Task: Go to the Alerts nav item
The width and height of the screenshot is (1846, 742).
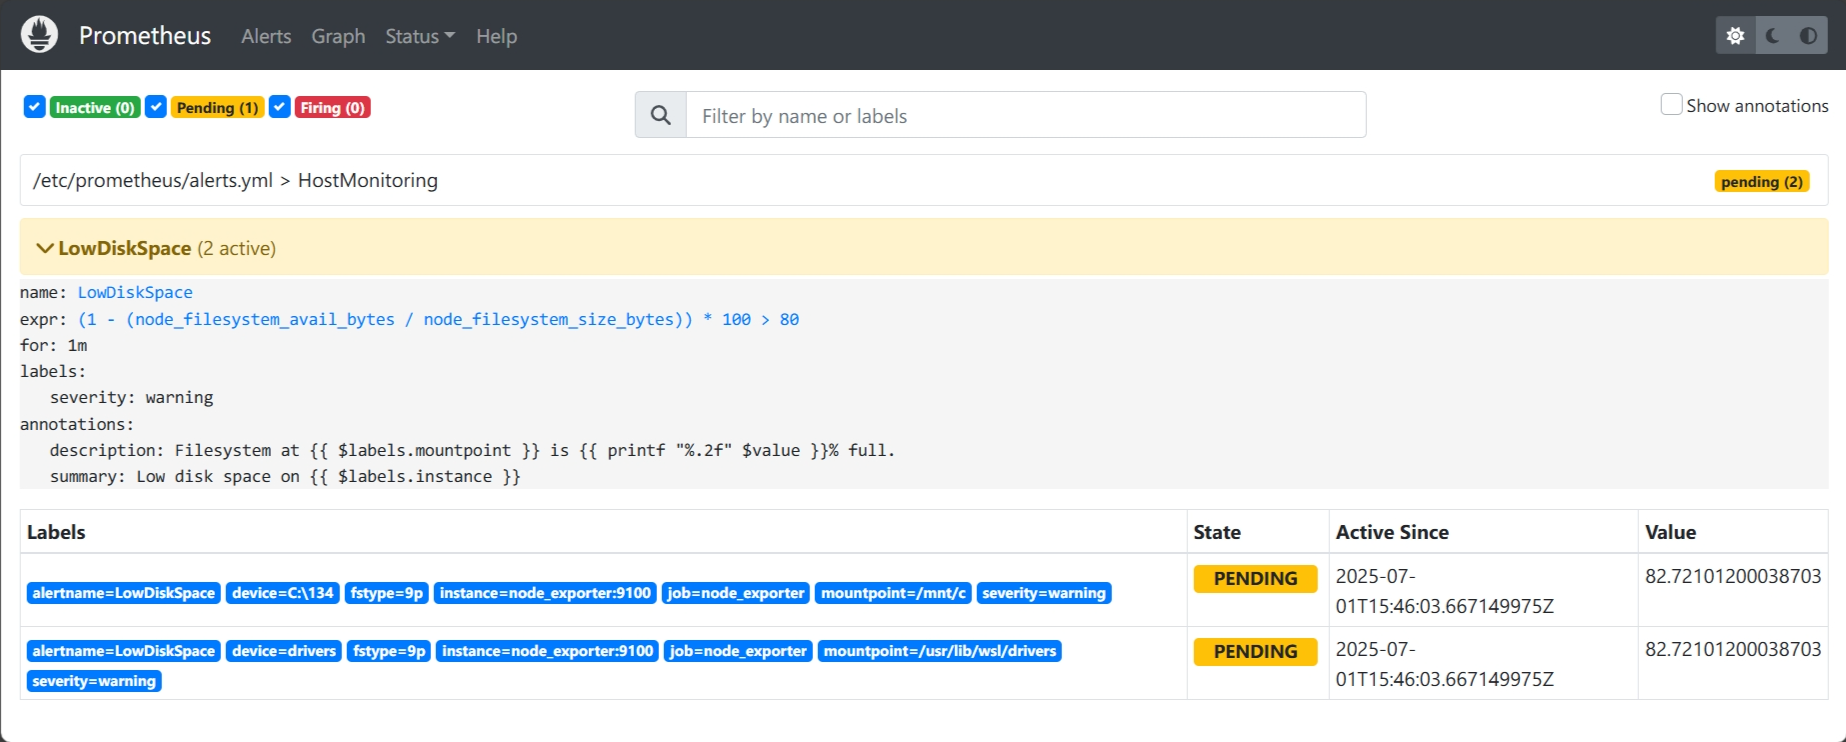Action: (x=266, y=36)
